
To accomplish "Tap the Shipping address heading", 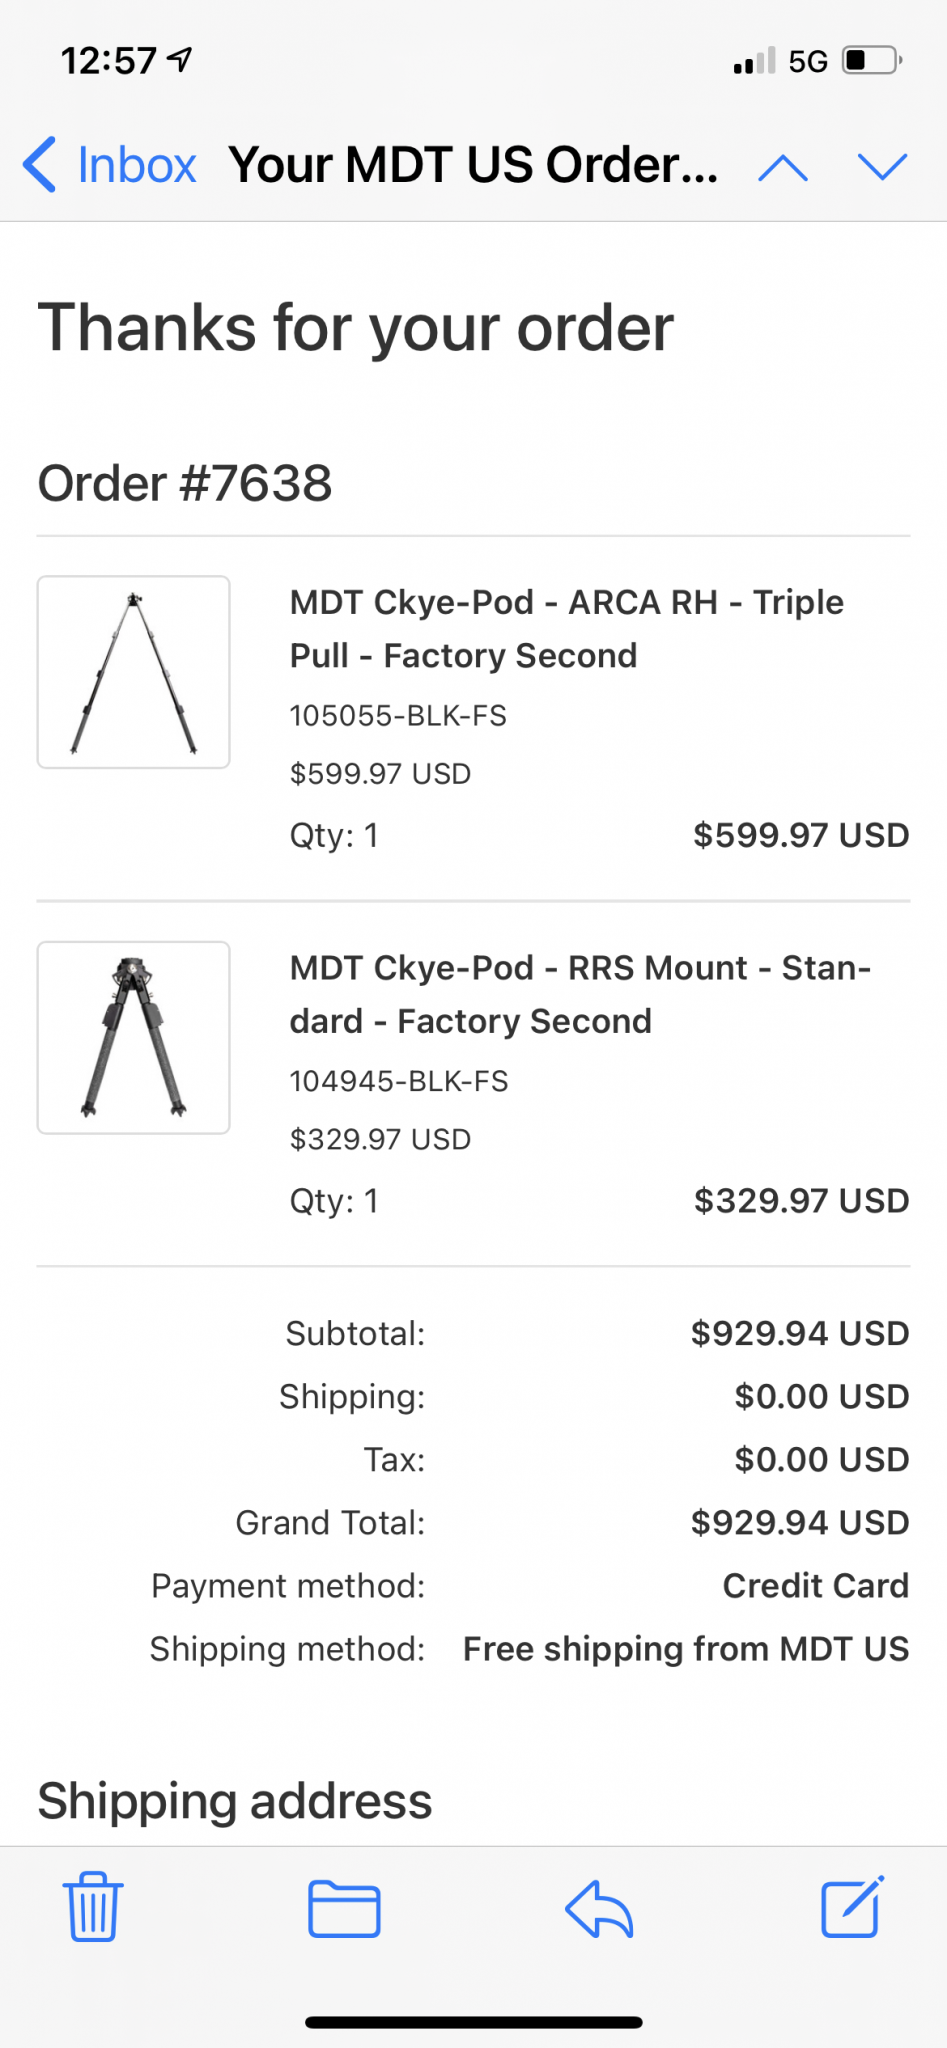I will tap(235, 1801).
